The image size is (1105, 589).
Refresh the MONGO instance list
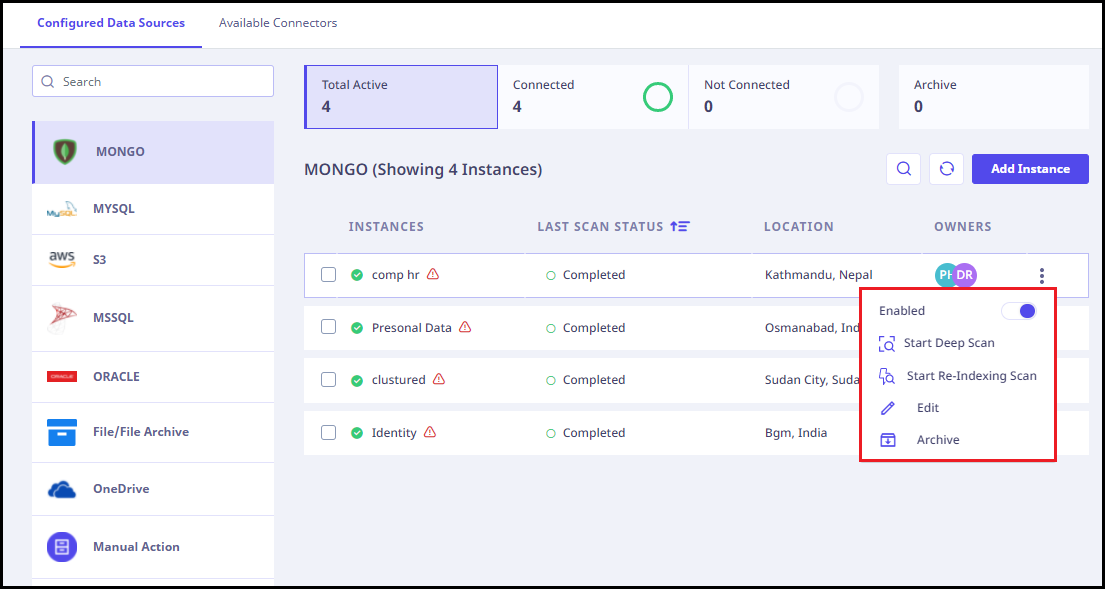click(x=946, y=169)
